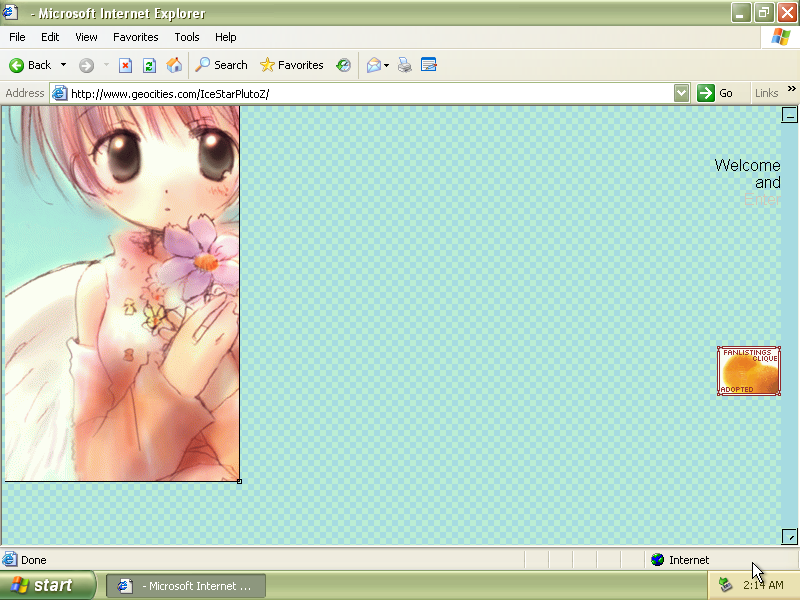This screenshot has height=600, width=800.
Task: Expand the address bar dropdown
Action: [681, 93]
